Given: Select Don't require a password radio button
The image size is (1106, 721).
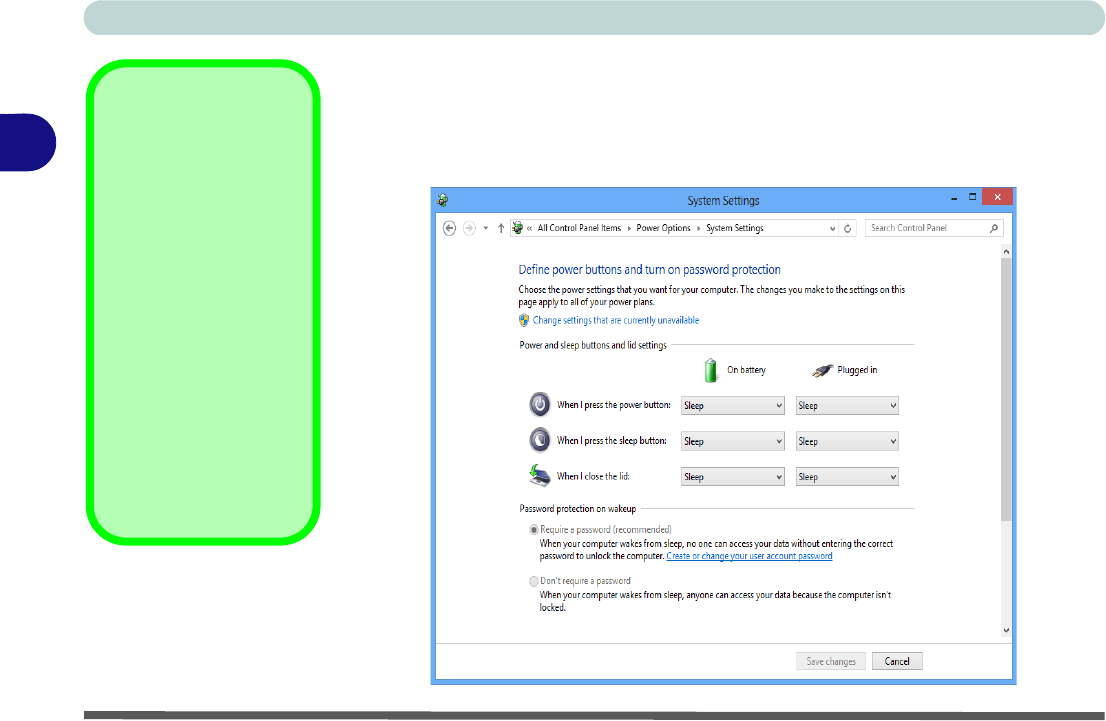Looking at the screenshot, I should 534,581.
